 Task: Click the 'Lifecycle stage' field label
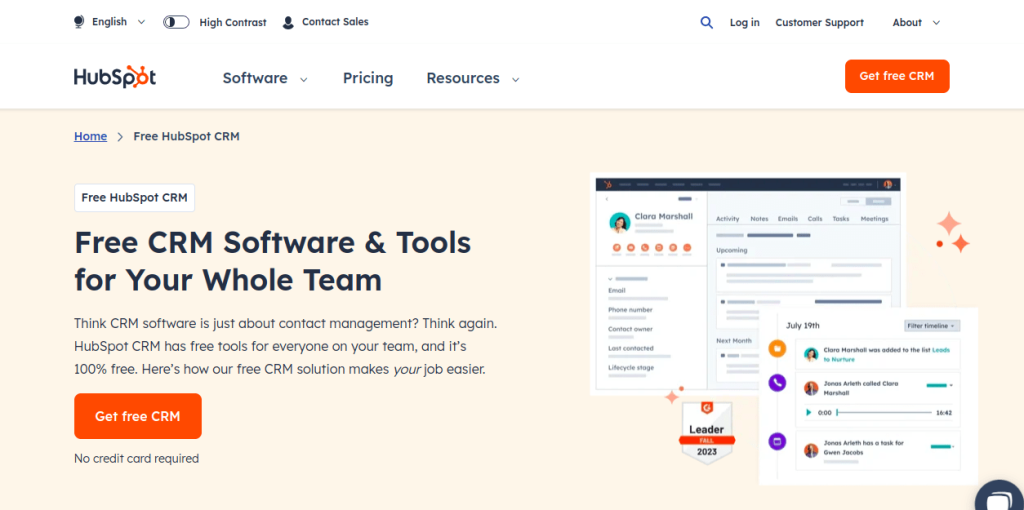pos(631,368)
